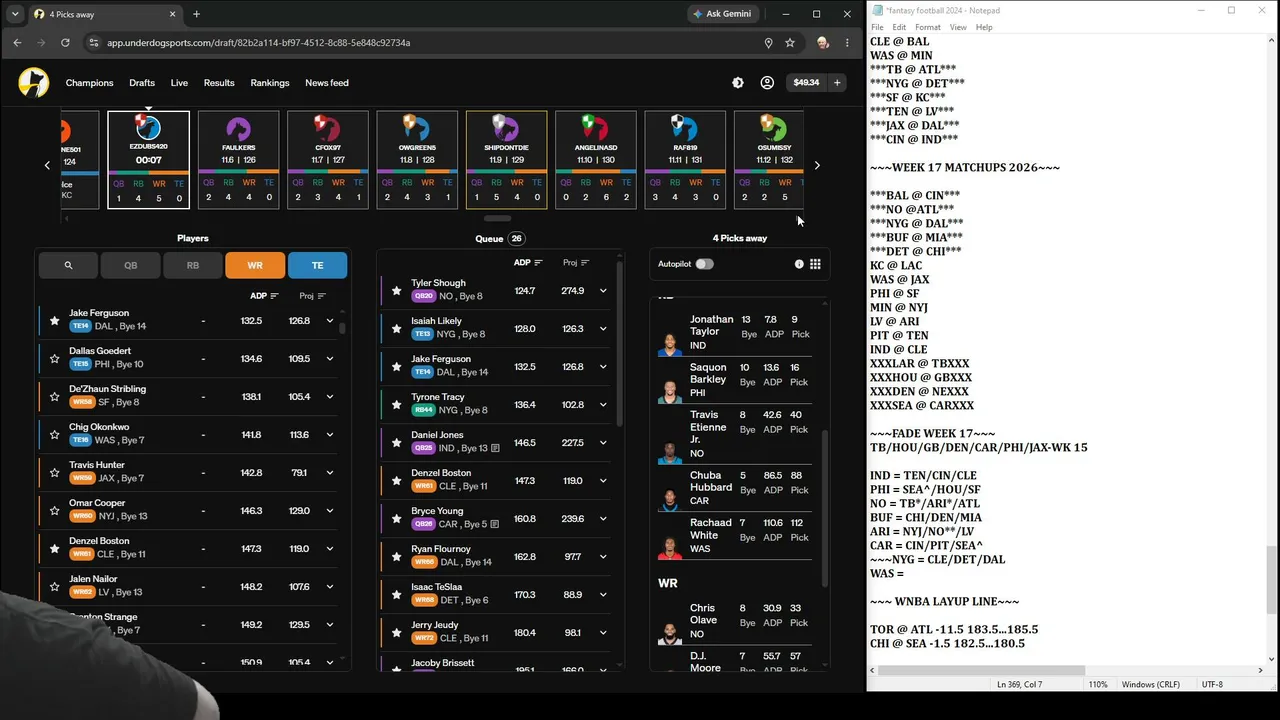Screen dimensions: 1280x720
Task: Expand Omar Cooper's row in the Players list
Action: [329, 511]
